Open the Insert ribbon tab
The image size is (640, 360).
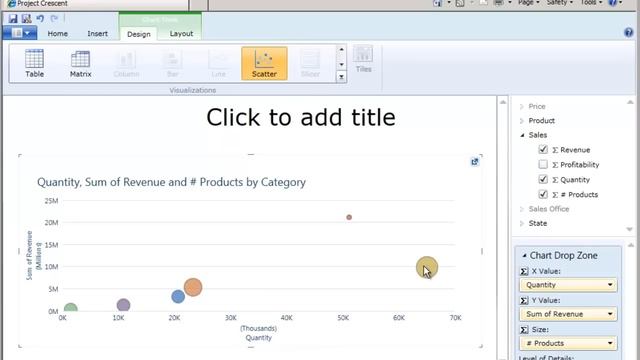[97, 33]
